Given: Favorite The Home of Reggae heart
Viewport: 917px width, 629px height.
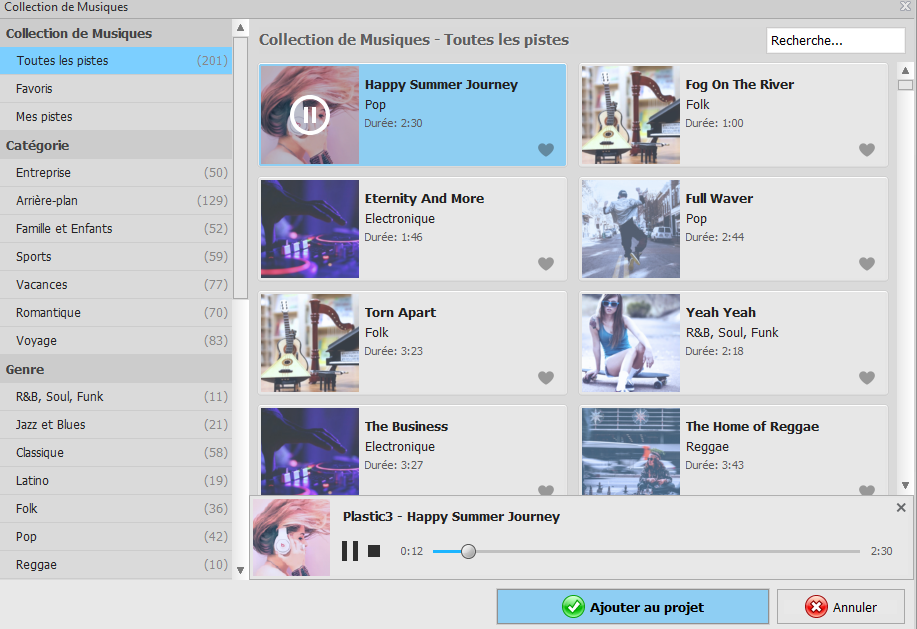Looking at the screenshot, I should (x=867, y=490).
